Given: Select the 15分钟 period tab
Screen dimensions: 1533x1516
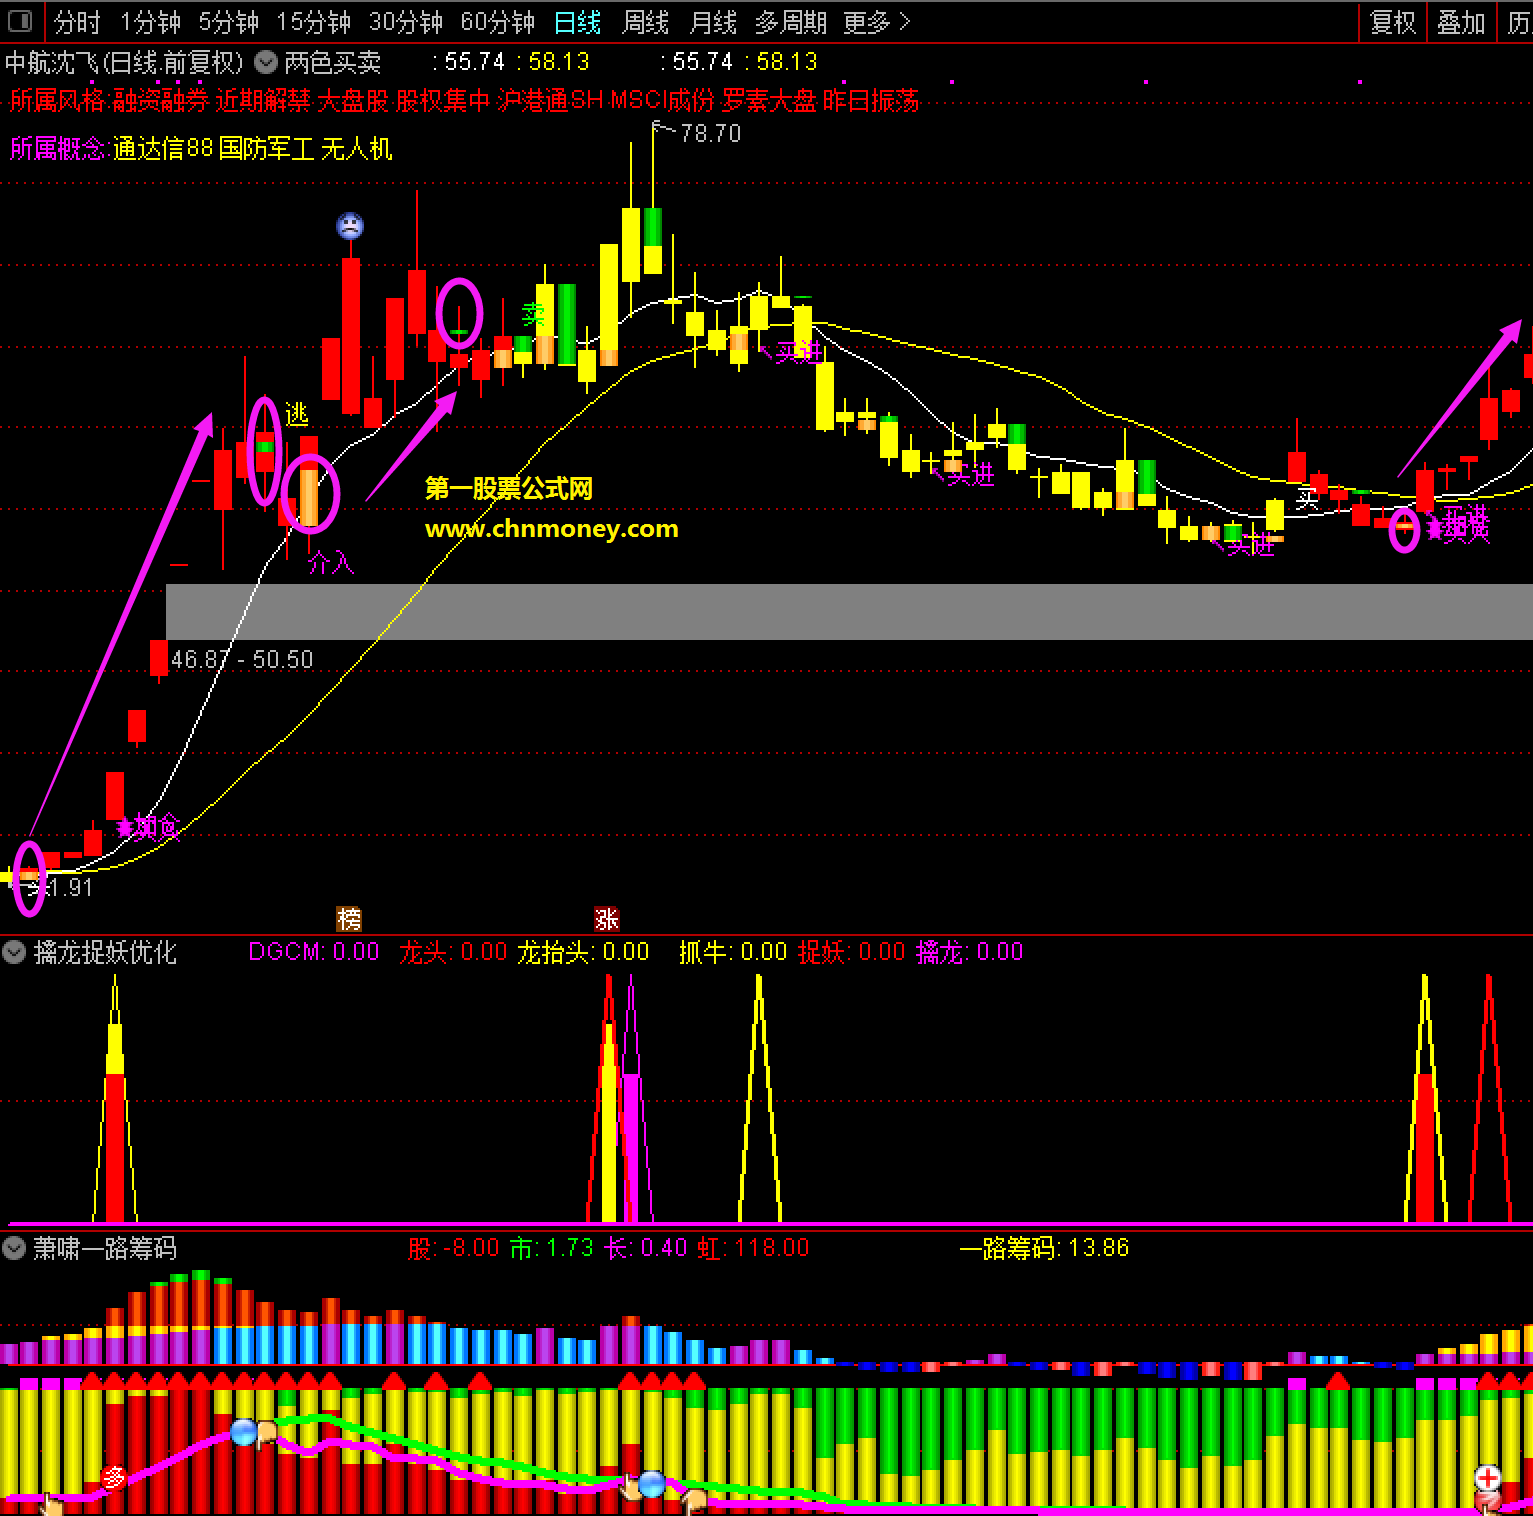Looking at the screenshot, I should point(313,22).
